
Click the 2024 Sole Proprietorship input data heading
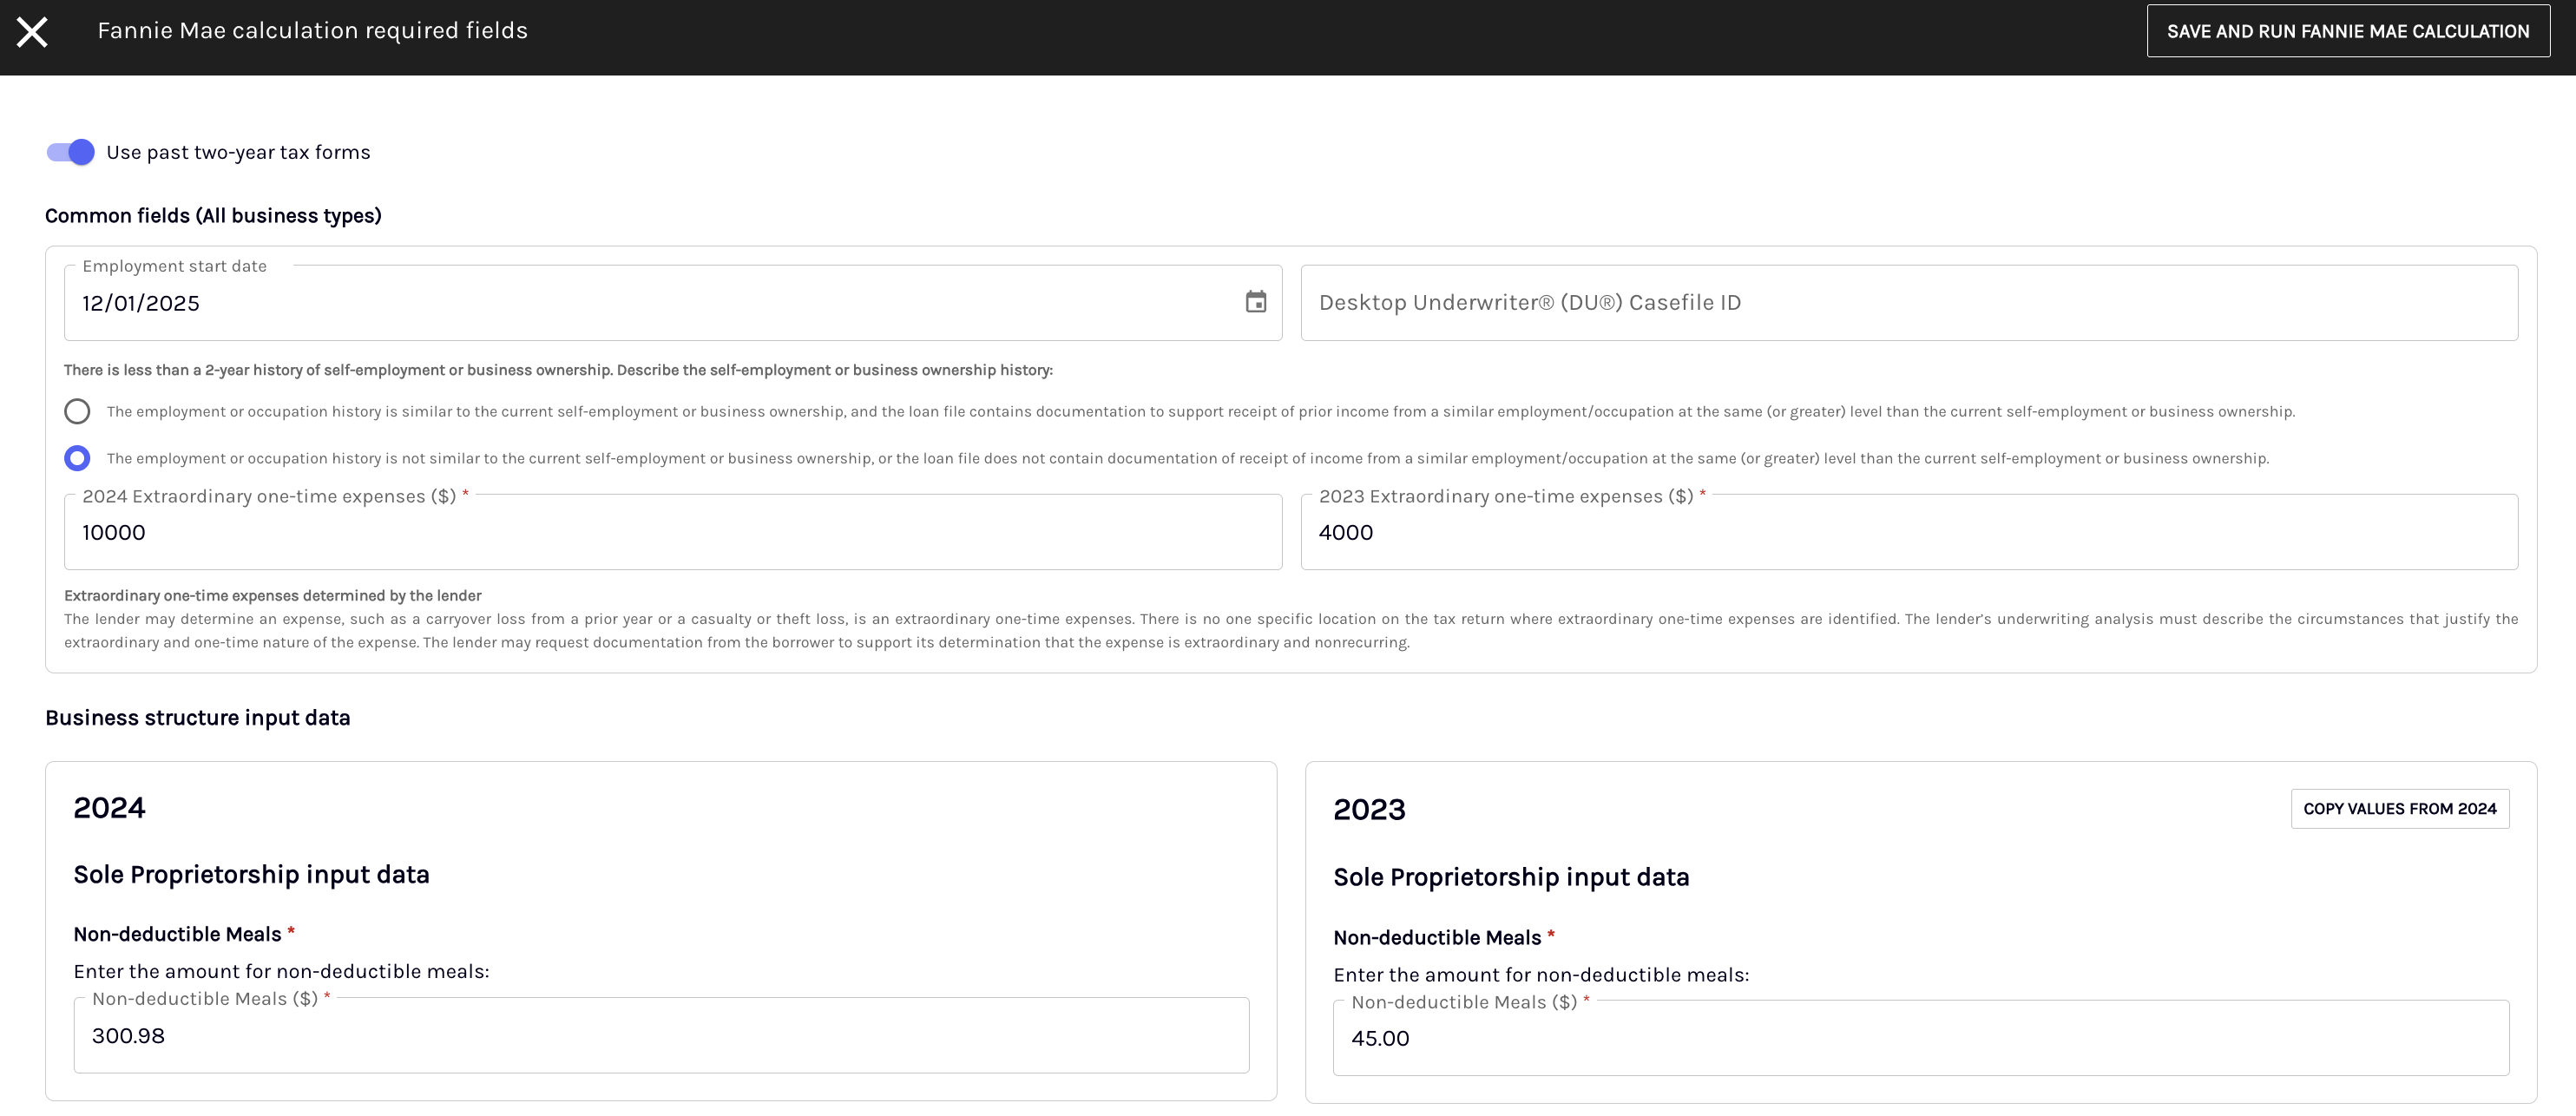click(251, 874)
